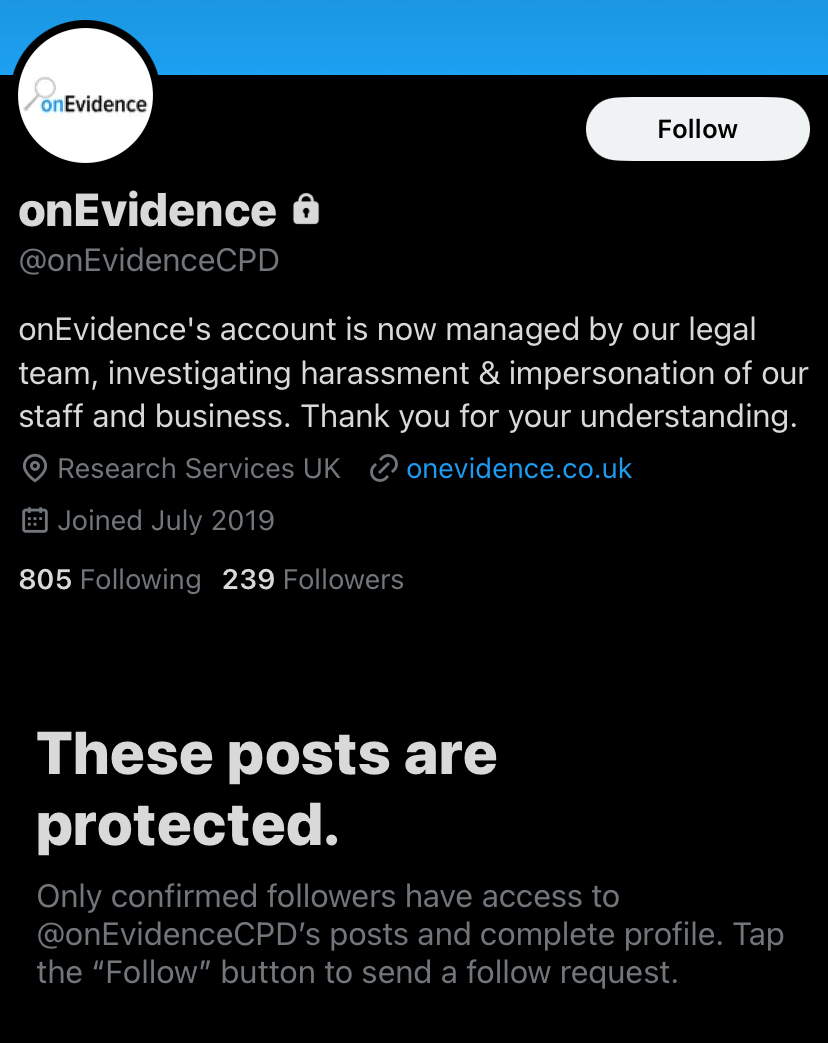Screen dimensions: 828x1043
Task: Click the Follow button
Action: click(x=698, y=129)
